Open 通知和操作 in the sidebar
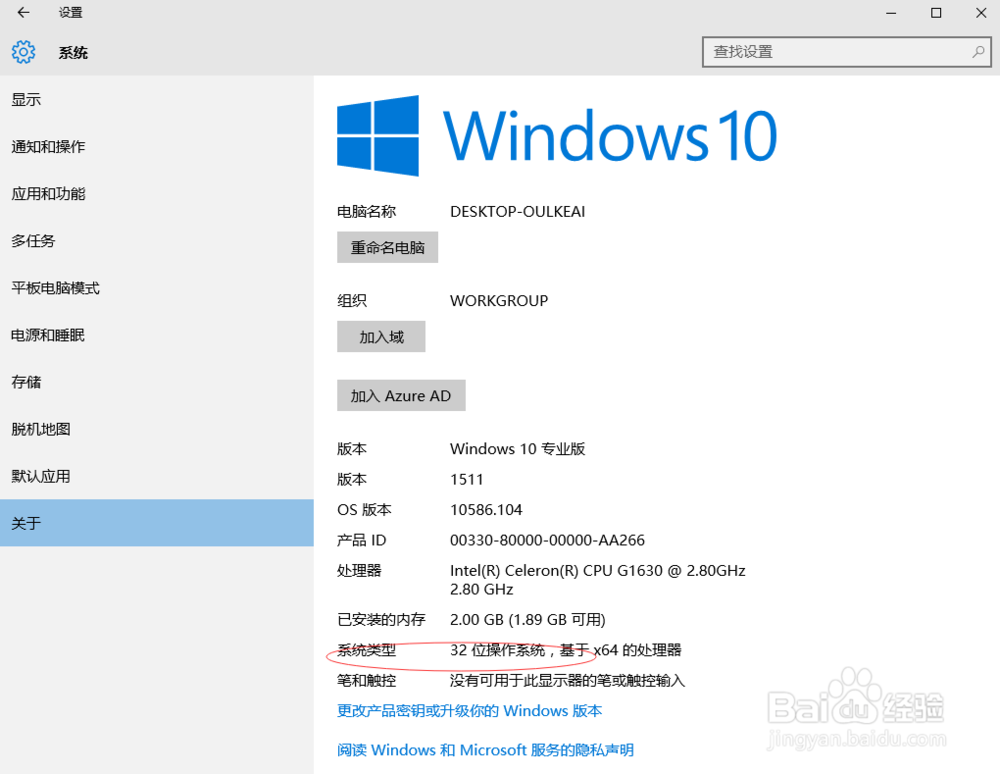1000x774 pixels. [157, 147]
